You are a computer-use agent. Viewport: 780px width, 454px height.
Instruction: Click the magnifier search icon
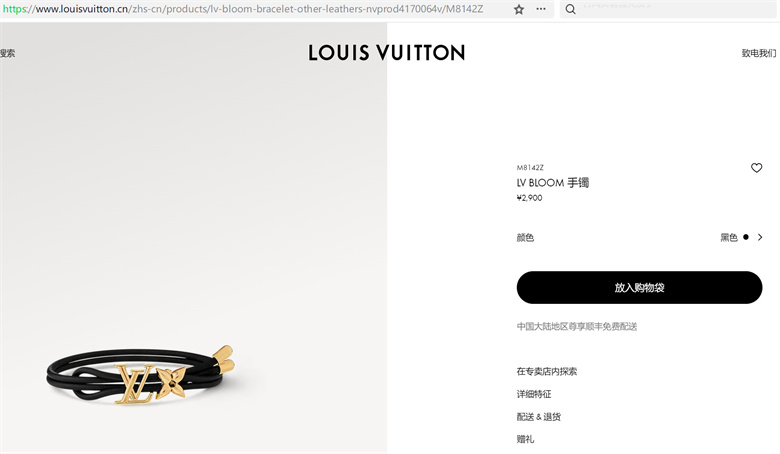click(x=571, y=9)
